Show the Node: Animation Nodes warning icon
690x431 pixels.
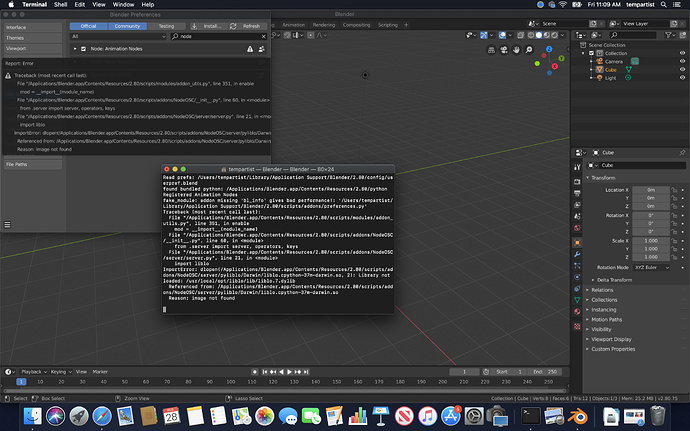250,49
